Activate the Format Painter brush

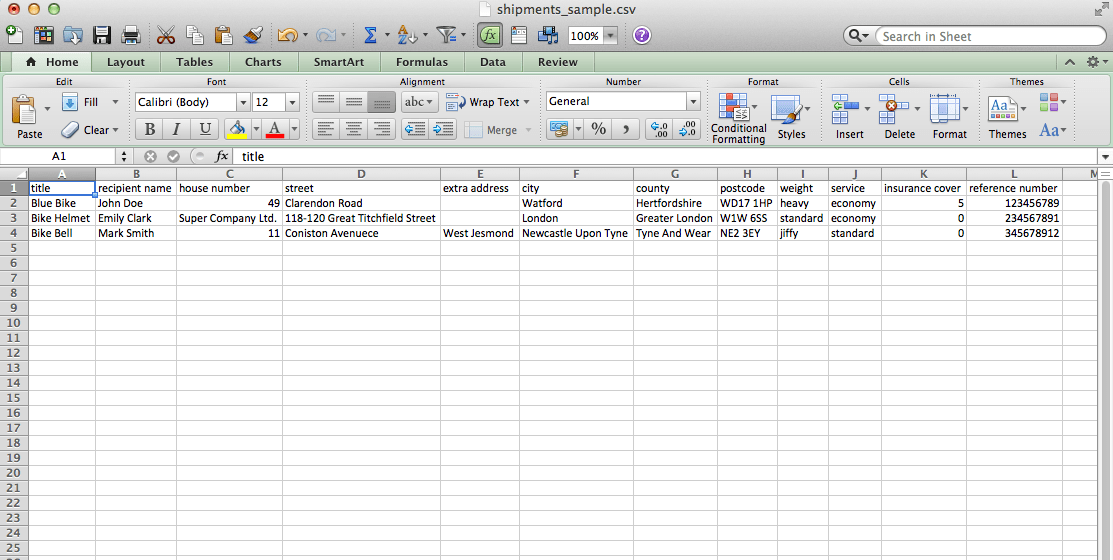click(253, 35)
